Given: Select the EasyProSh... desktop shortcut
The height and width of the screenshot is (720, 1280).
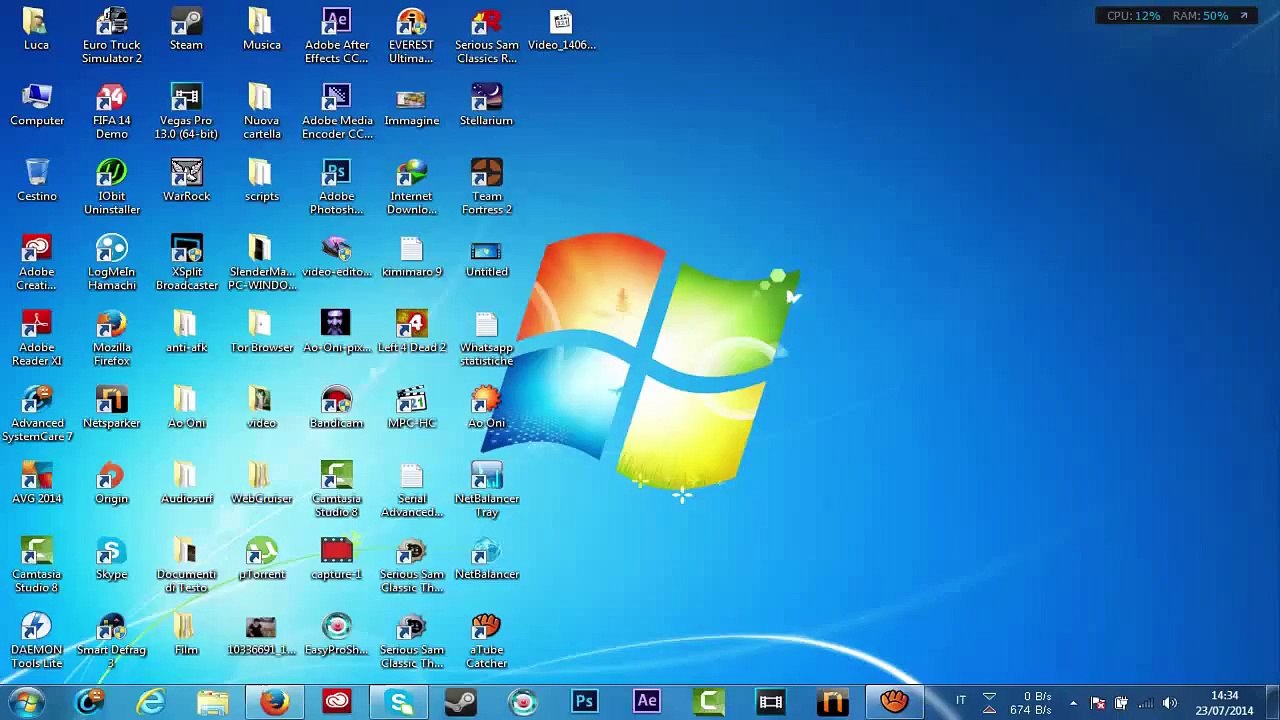Looking at the screenshot, I should [x=336, y=634].
